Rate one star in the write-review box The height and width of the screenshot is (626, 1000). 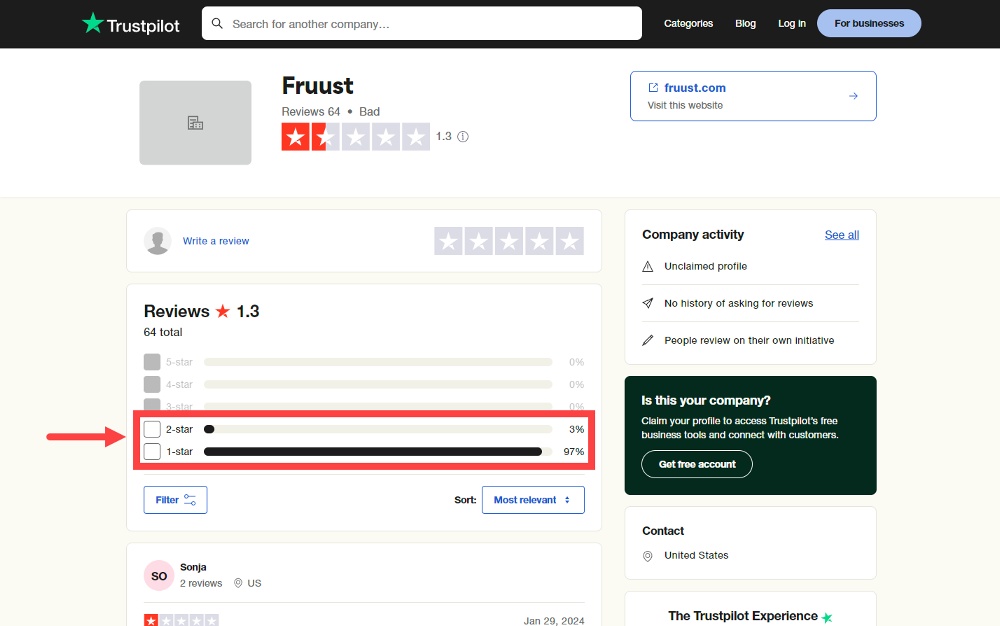point(448,241)
